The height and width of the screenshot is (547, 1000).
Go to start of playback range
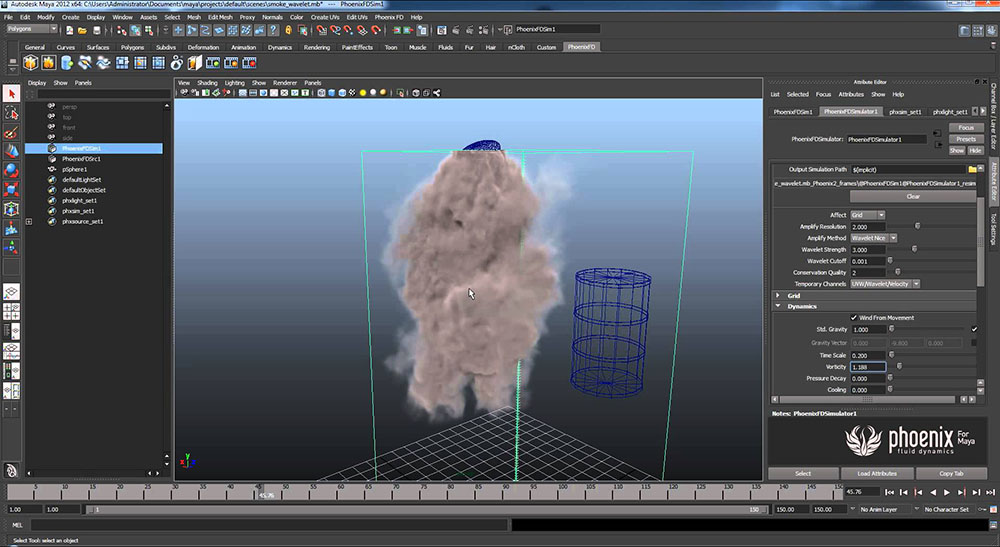pyautogui.click(x=889, y=492)
